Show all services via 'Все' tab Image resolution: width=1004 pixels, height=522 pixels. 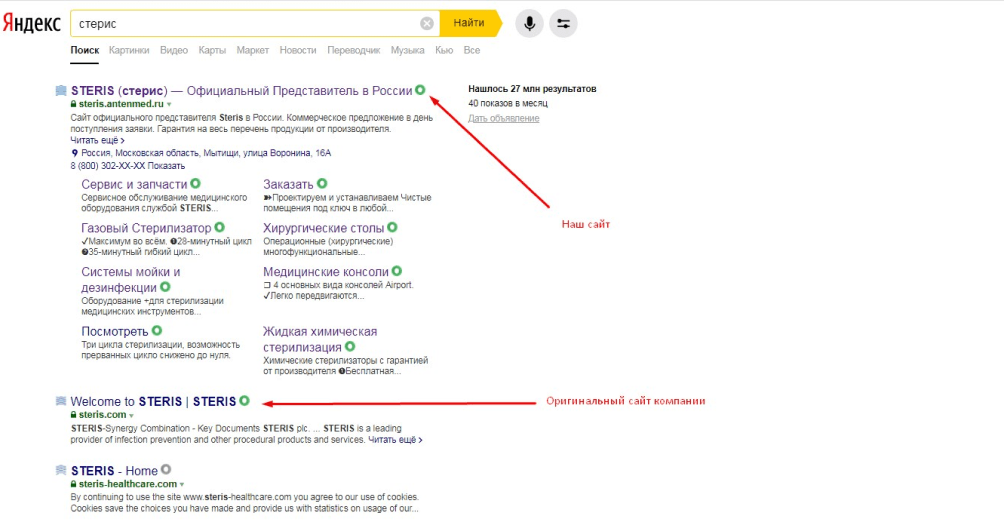pyautogui.click(x=472, y=50)
